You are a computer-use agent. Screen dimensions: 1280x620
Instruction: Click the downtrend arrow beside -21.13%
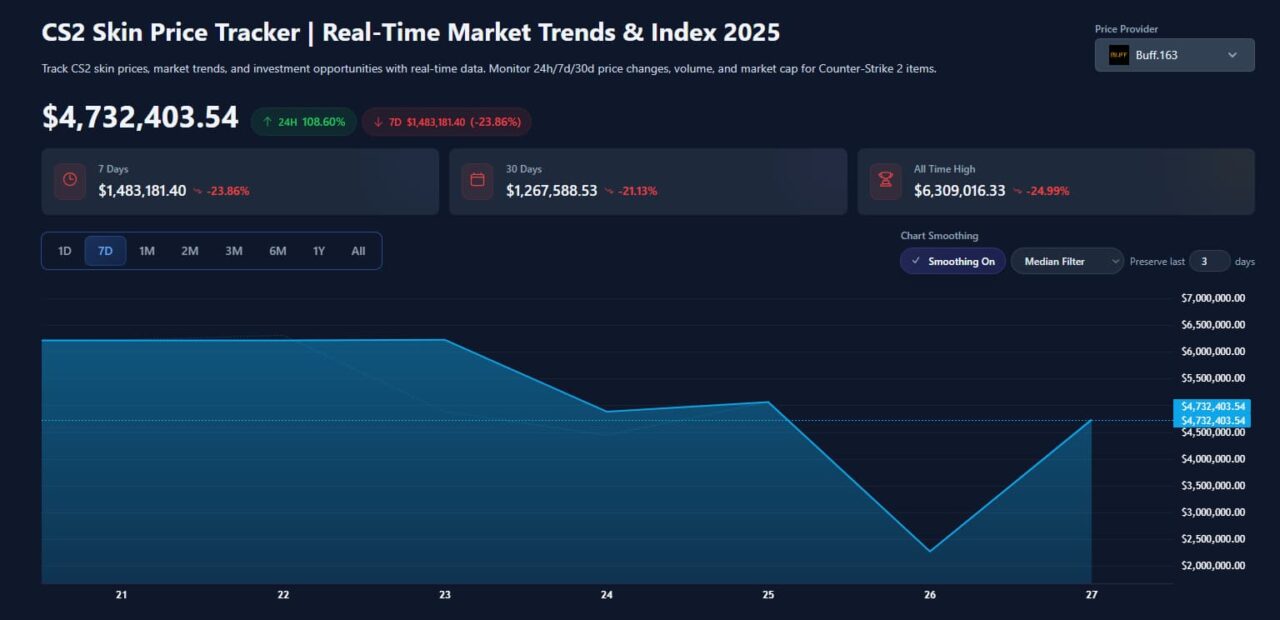(x=609, y=191)
